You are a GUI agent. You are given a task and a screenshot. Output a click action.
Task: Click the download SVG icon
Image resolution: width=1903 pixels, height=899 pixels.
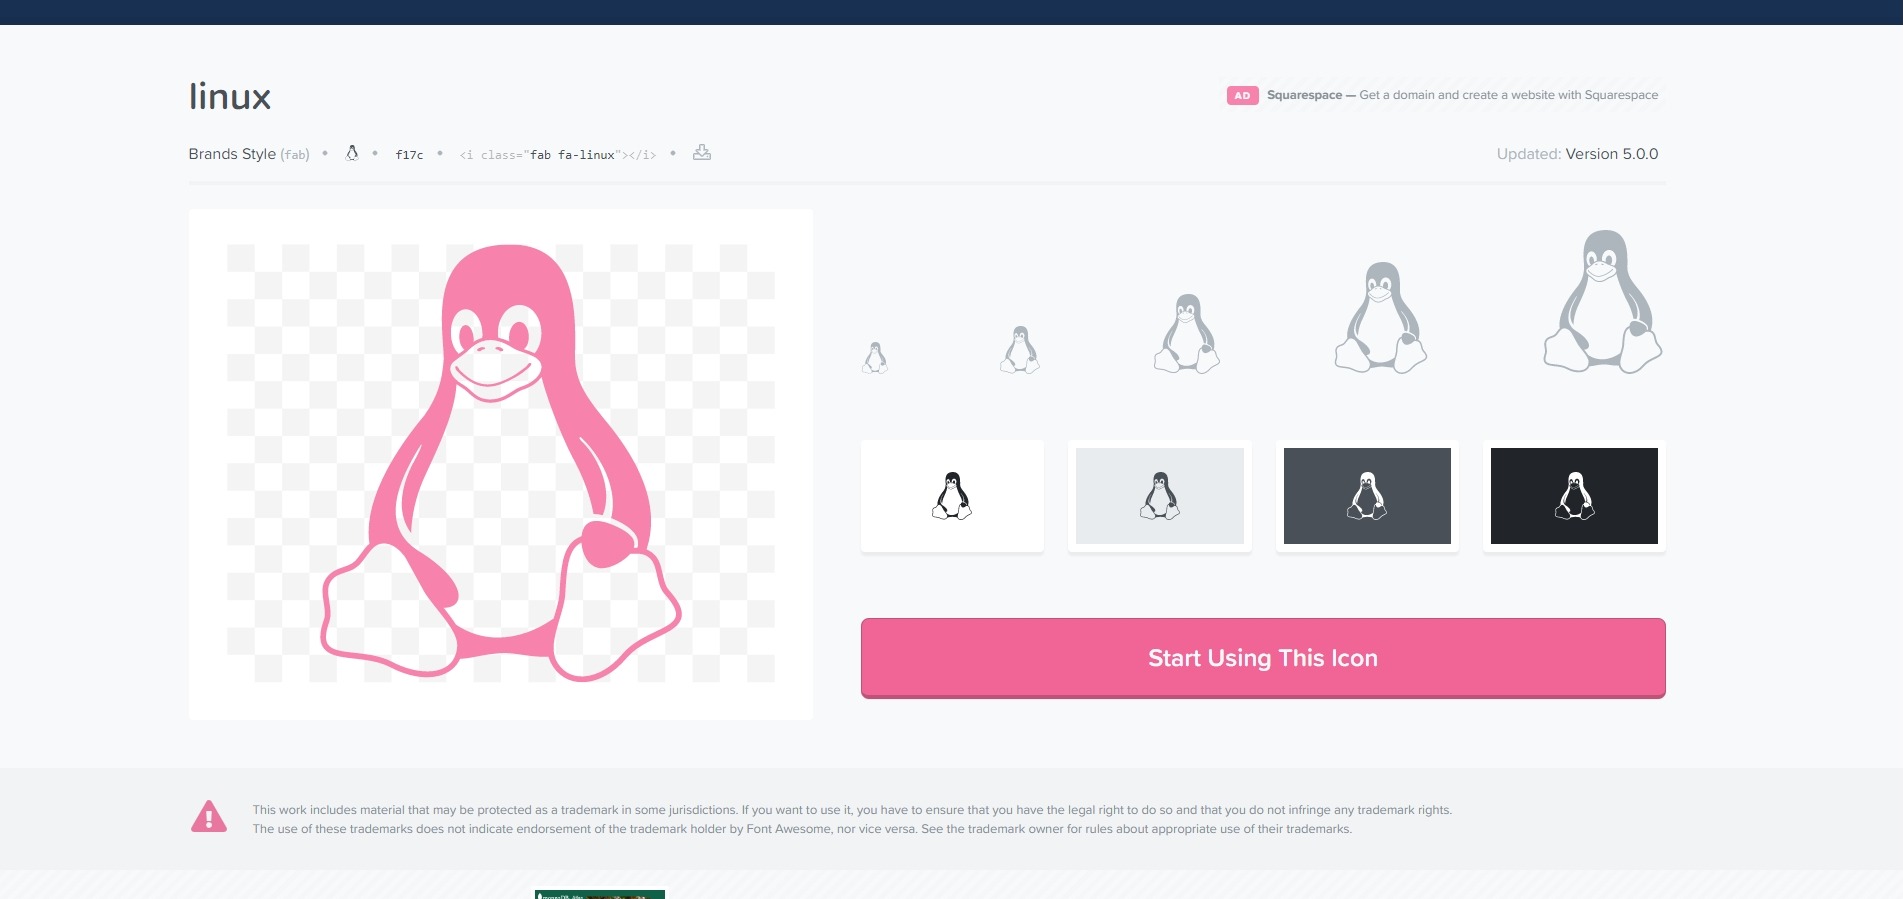(x=702, y=153)
